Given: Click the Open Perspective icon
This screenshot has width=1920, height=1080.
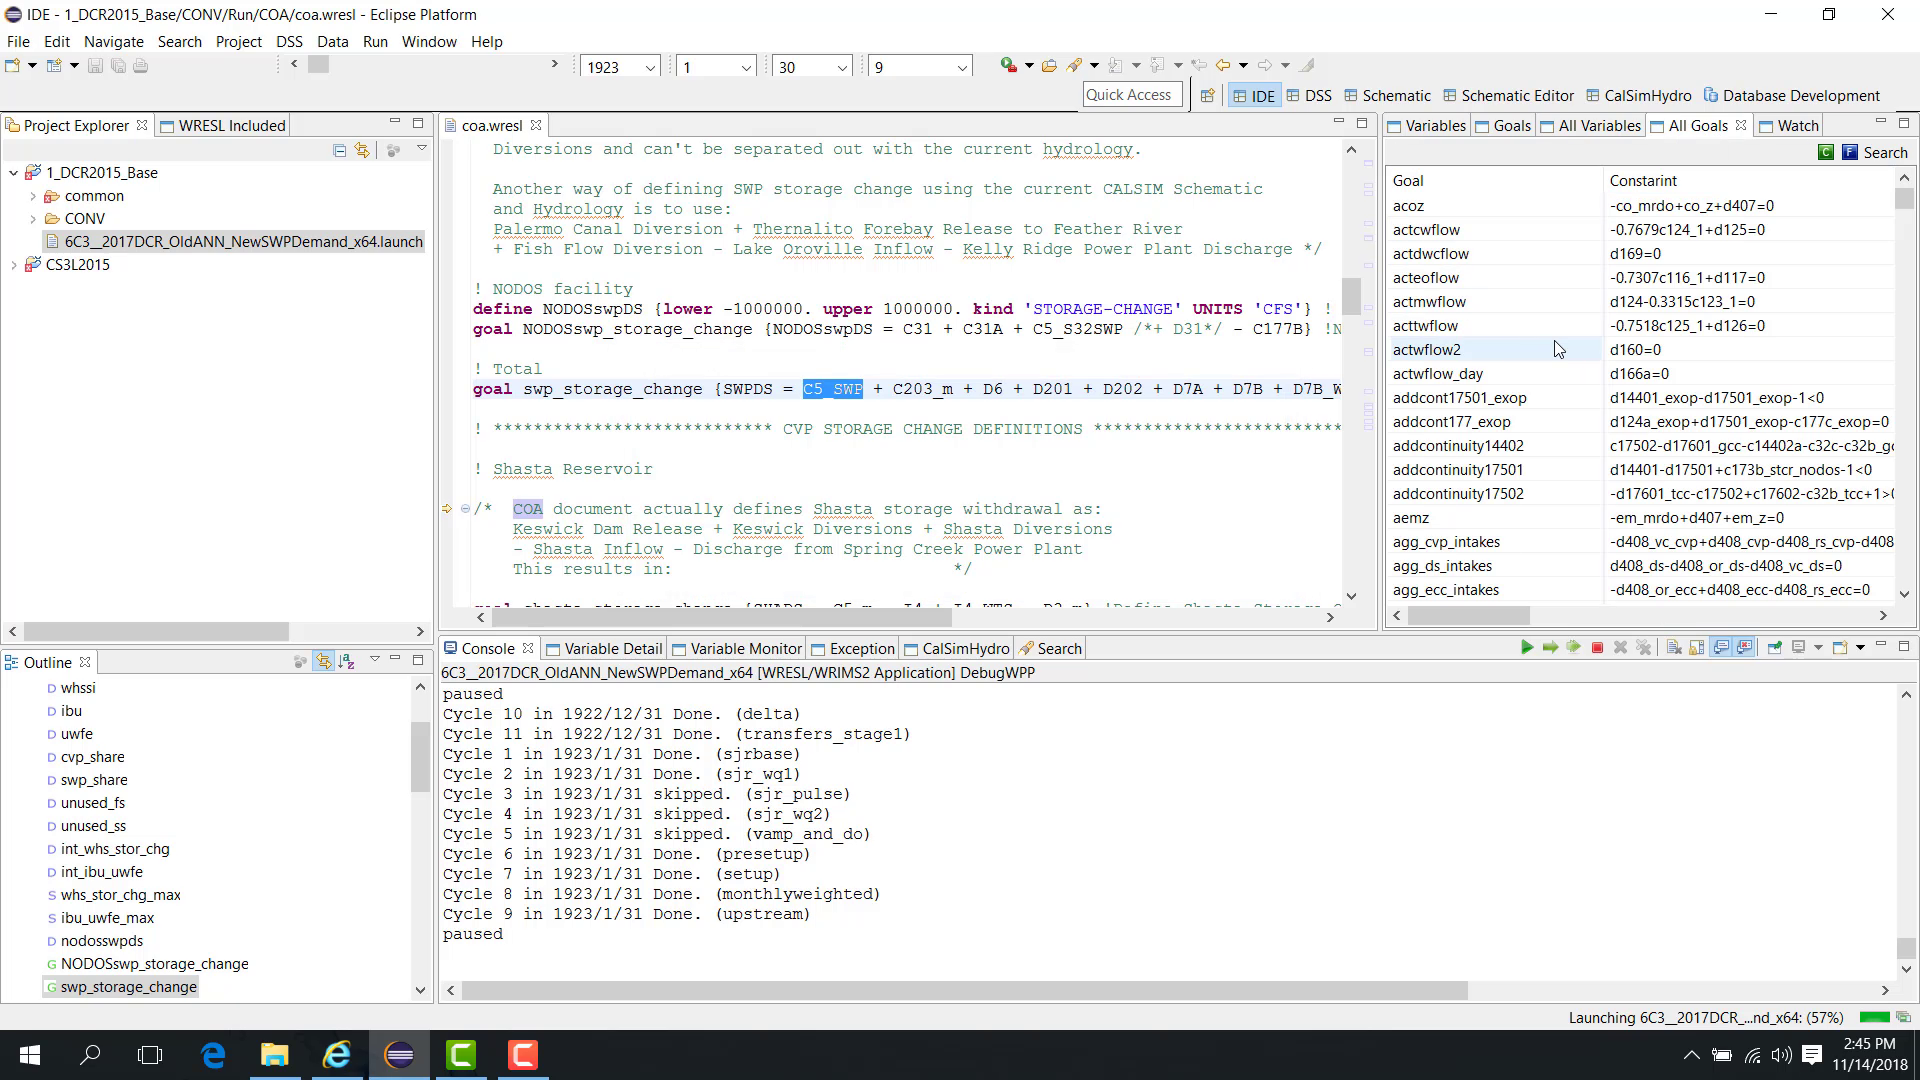Looking at the screenshot, I should point(1207,96).
